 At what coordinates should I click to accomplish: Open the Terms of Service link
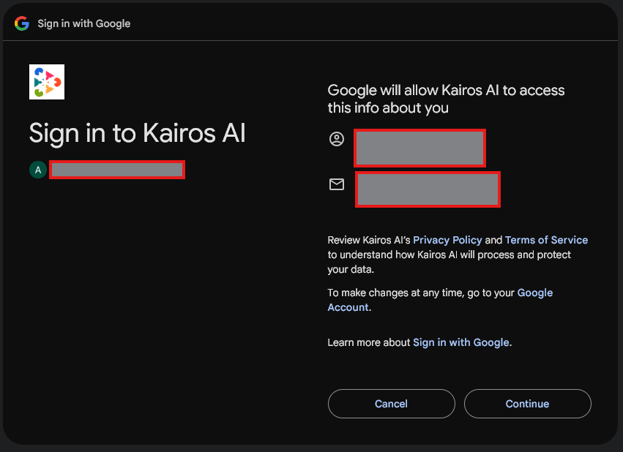pyautogui.click(x=546, y=240)
